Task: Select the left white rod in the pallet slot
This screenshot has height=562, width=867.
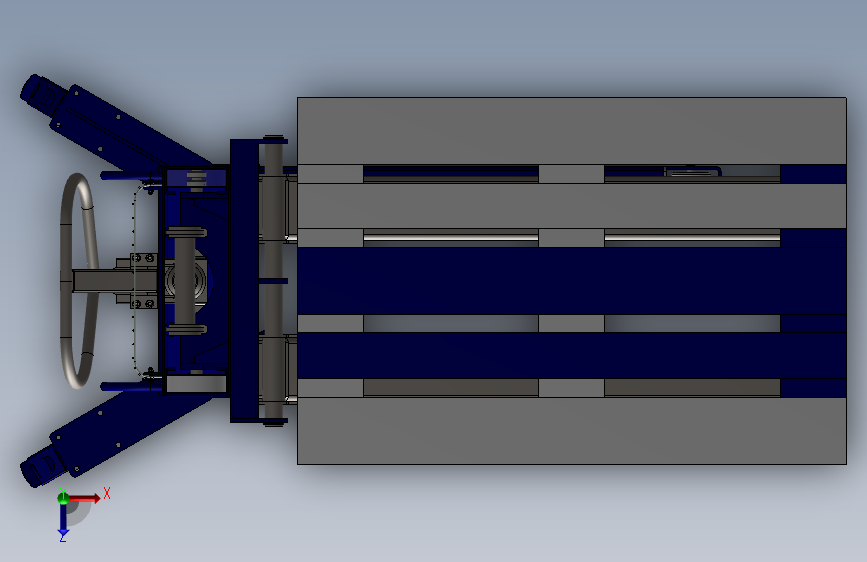Action: click(x=451, y=238)
